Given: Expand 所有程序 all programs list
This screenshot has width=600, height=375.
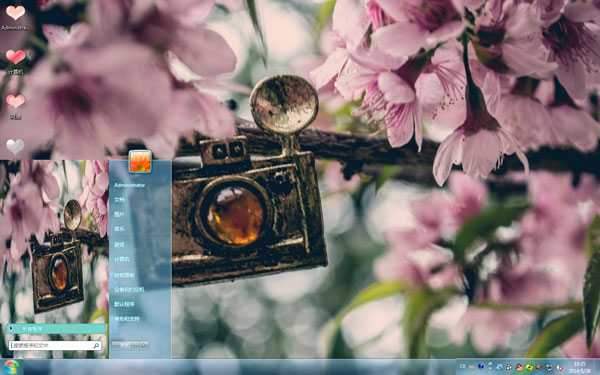Looking at the screenshot, I should pyautogui.click(x=56, y=328).
